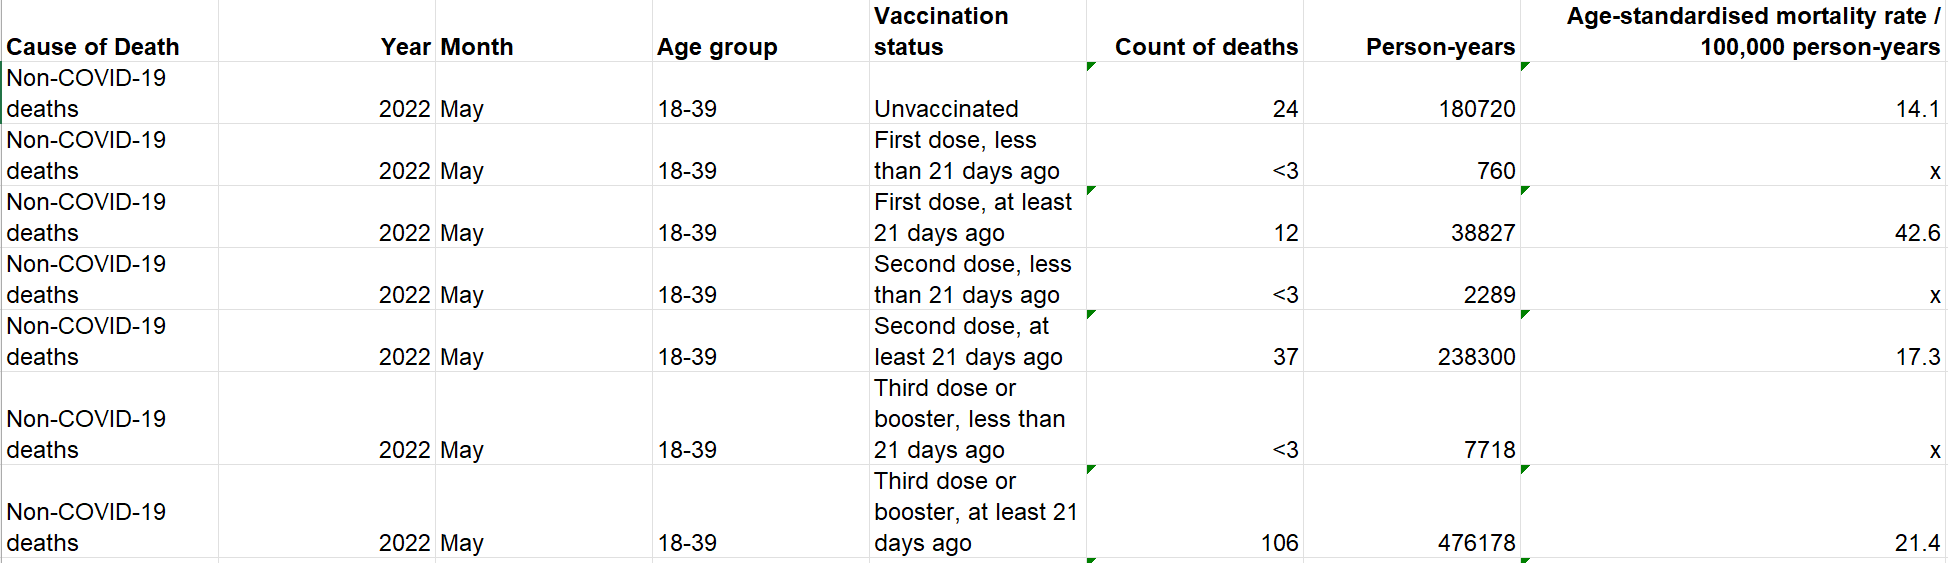Click the mortality rate cell 14.1
This screenshot has width=1948, height=563.
1733,93
